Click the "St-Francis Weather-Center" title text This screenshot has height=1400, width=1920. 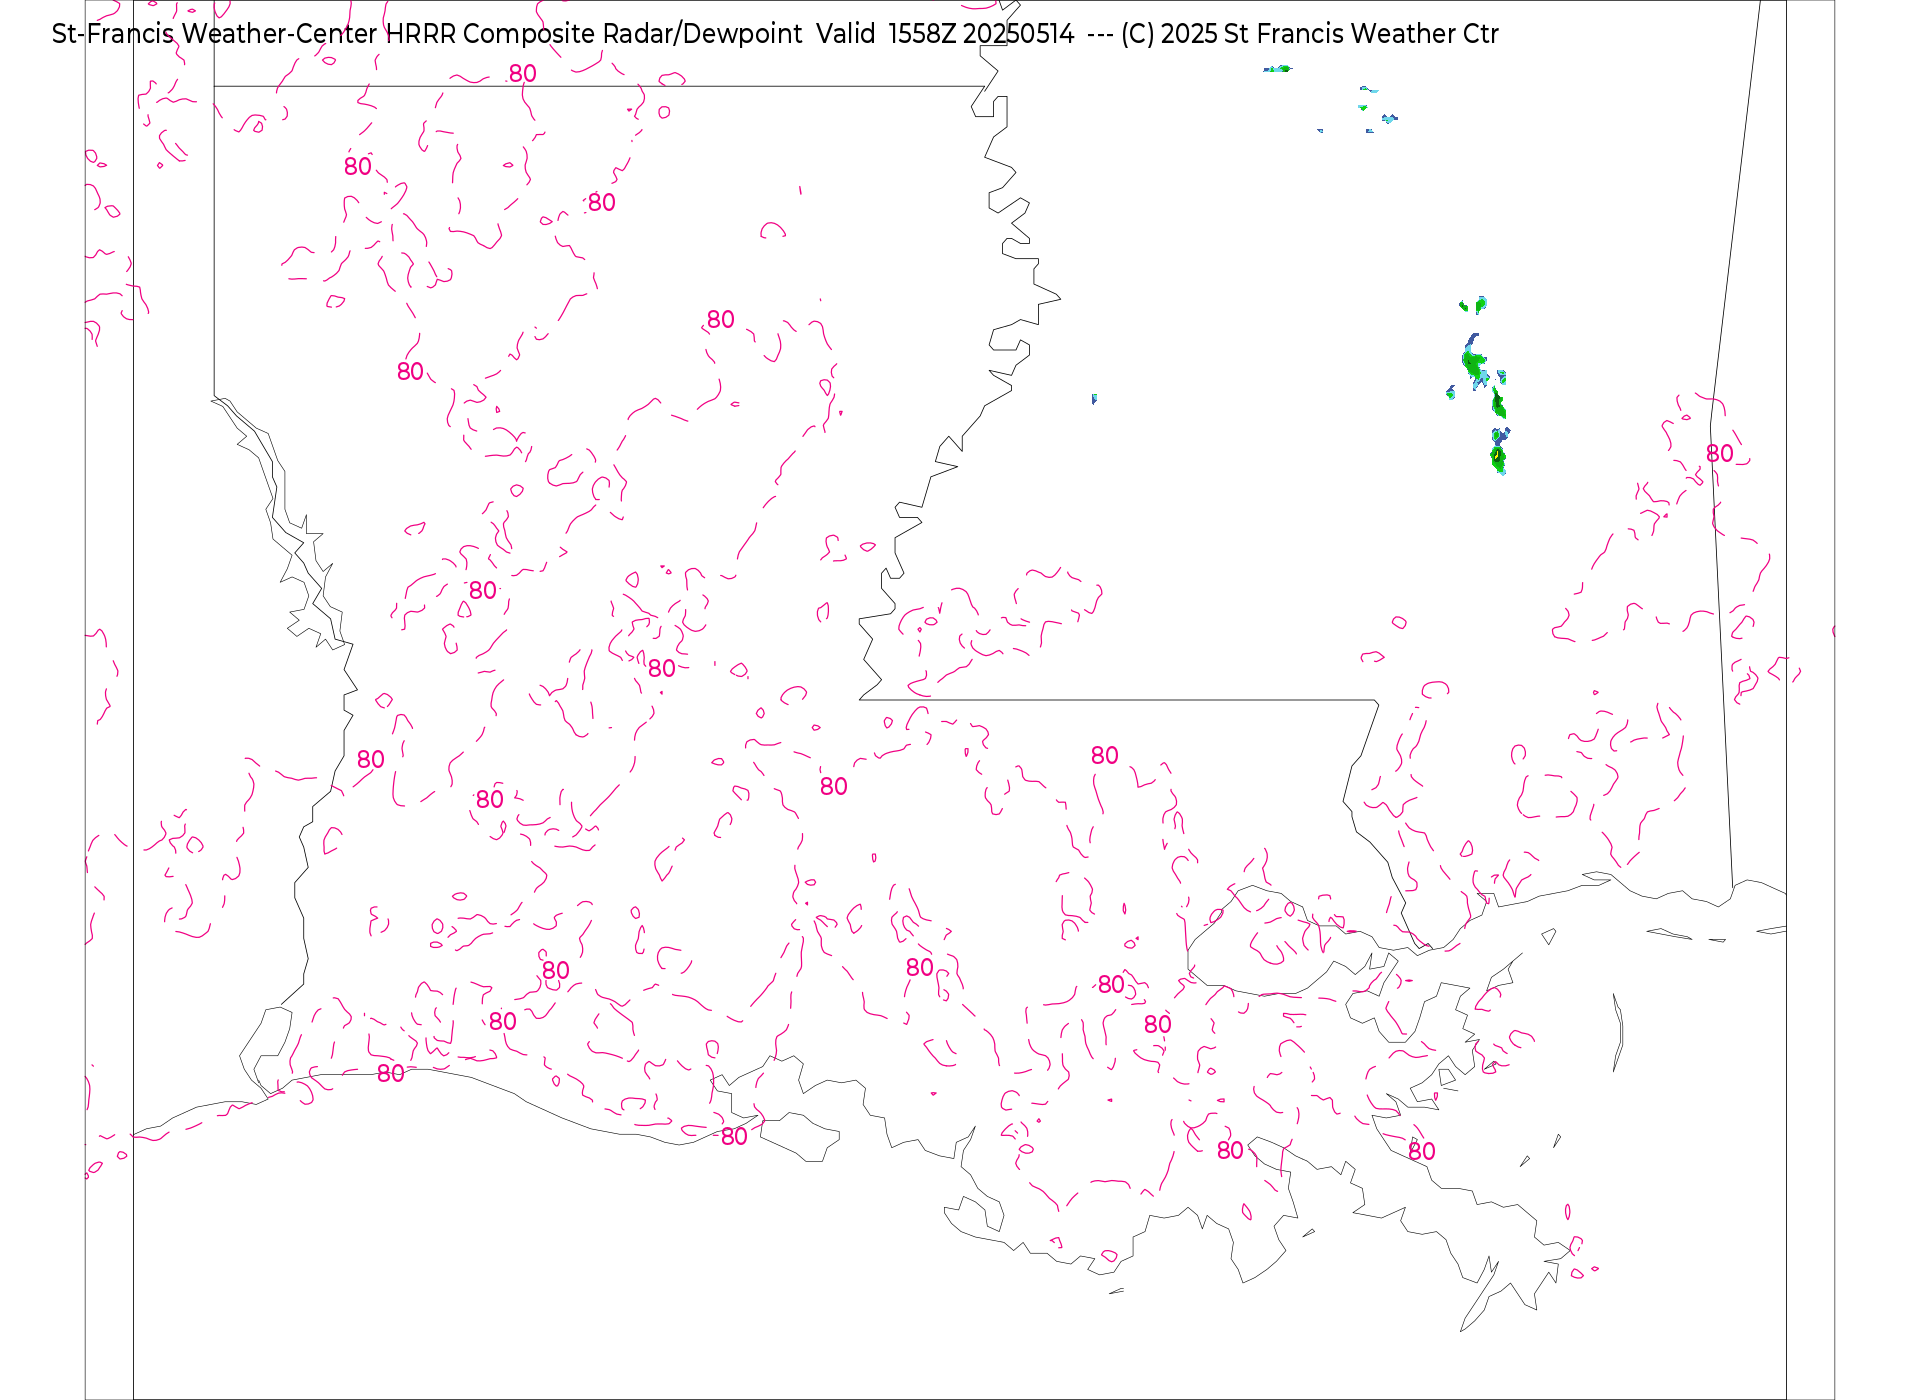[214, 34]
